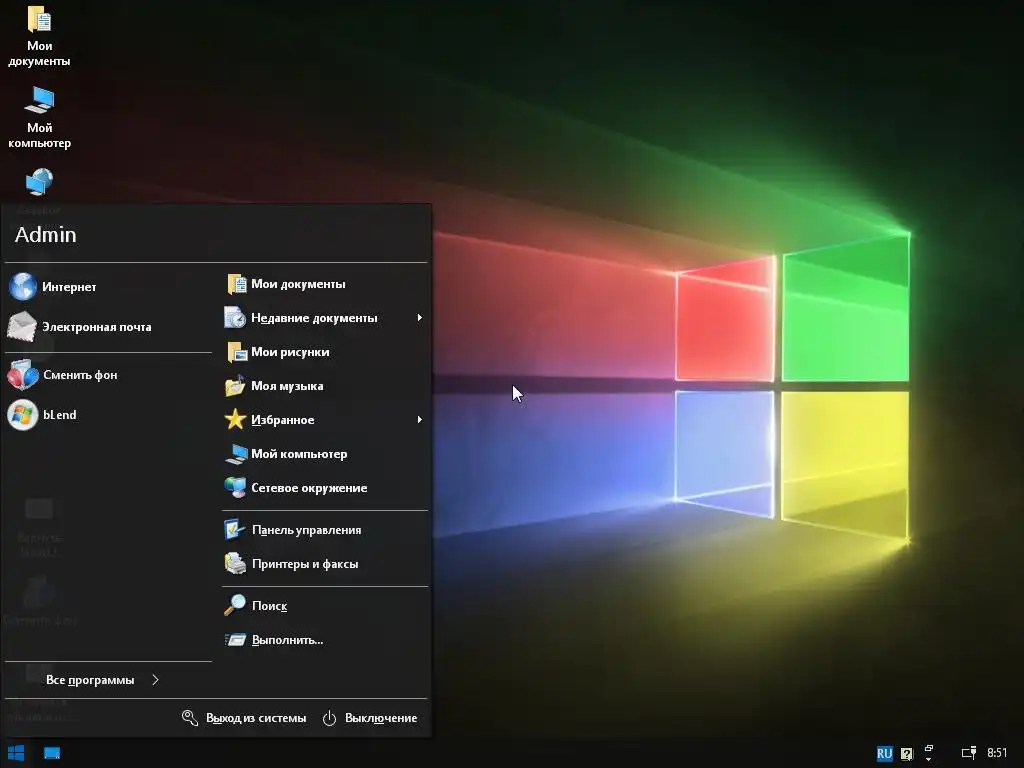Open language bar options small arrow

(x=929, y=760)
